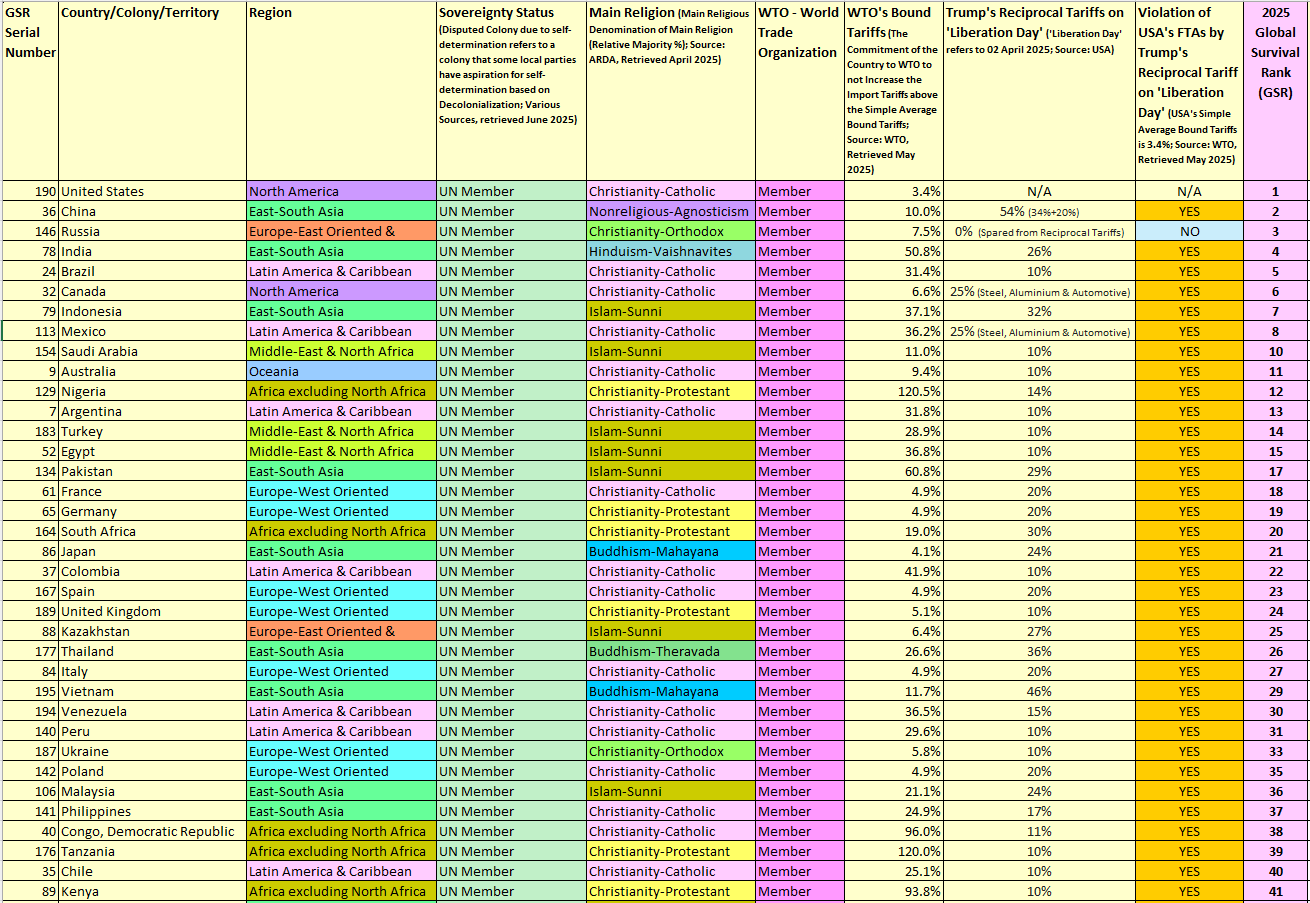Viewport: 1310px width, 903px height.
Task: Select the 'France' country cell
Action: pos(152,491)
